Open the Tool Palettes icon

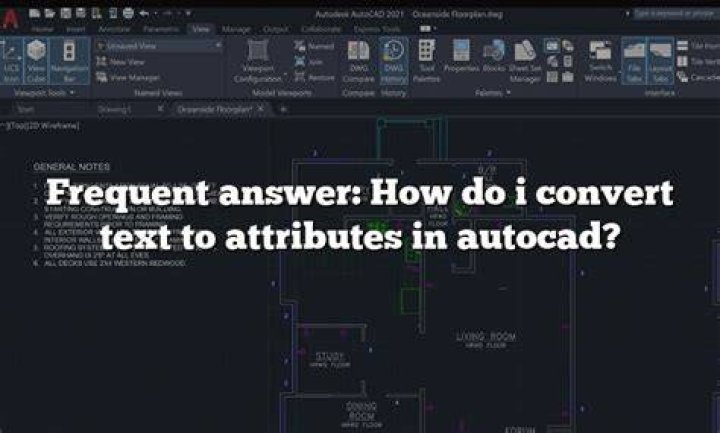(x=427, y=62)
